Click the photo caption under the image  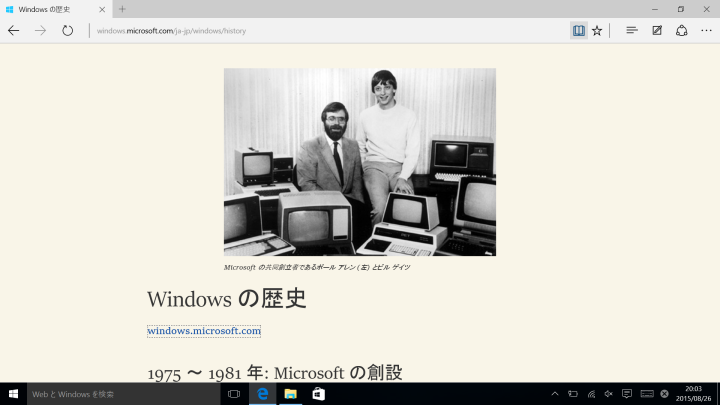tap(317, 267)
